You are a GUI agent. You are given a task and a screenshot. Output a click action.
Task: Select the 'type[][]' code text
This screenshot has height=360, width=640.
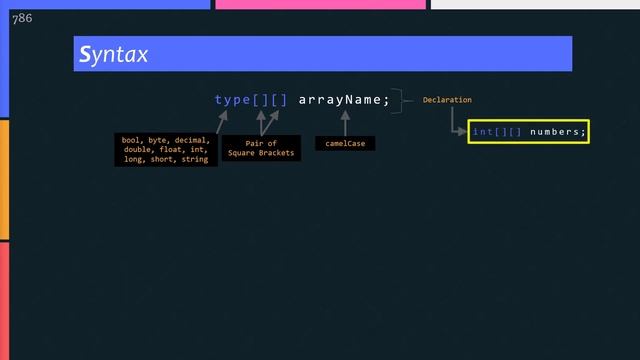251,100
